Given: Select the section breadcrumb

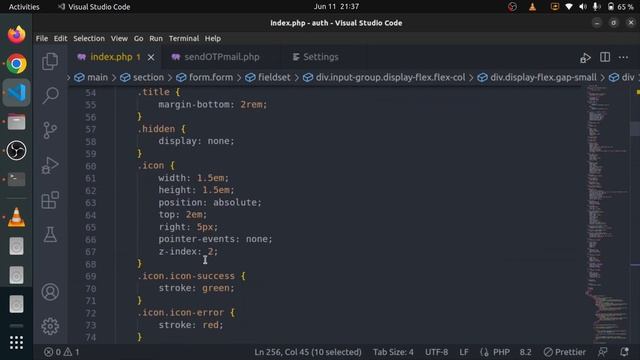Looking at the screenshot, I should (x=142, y=77).
